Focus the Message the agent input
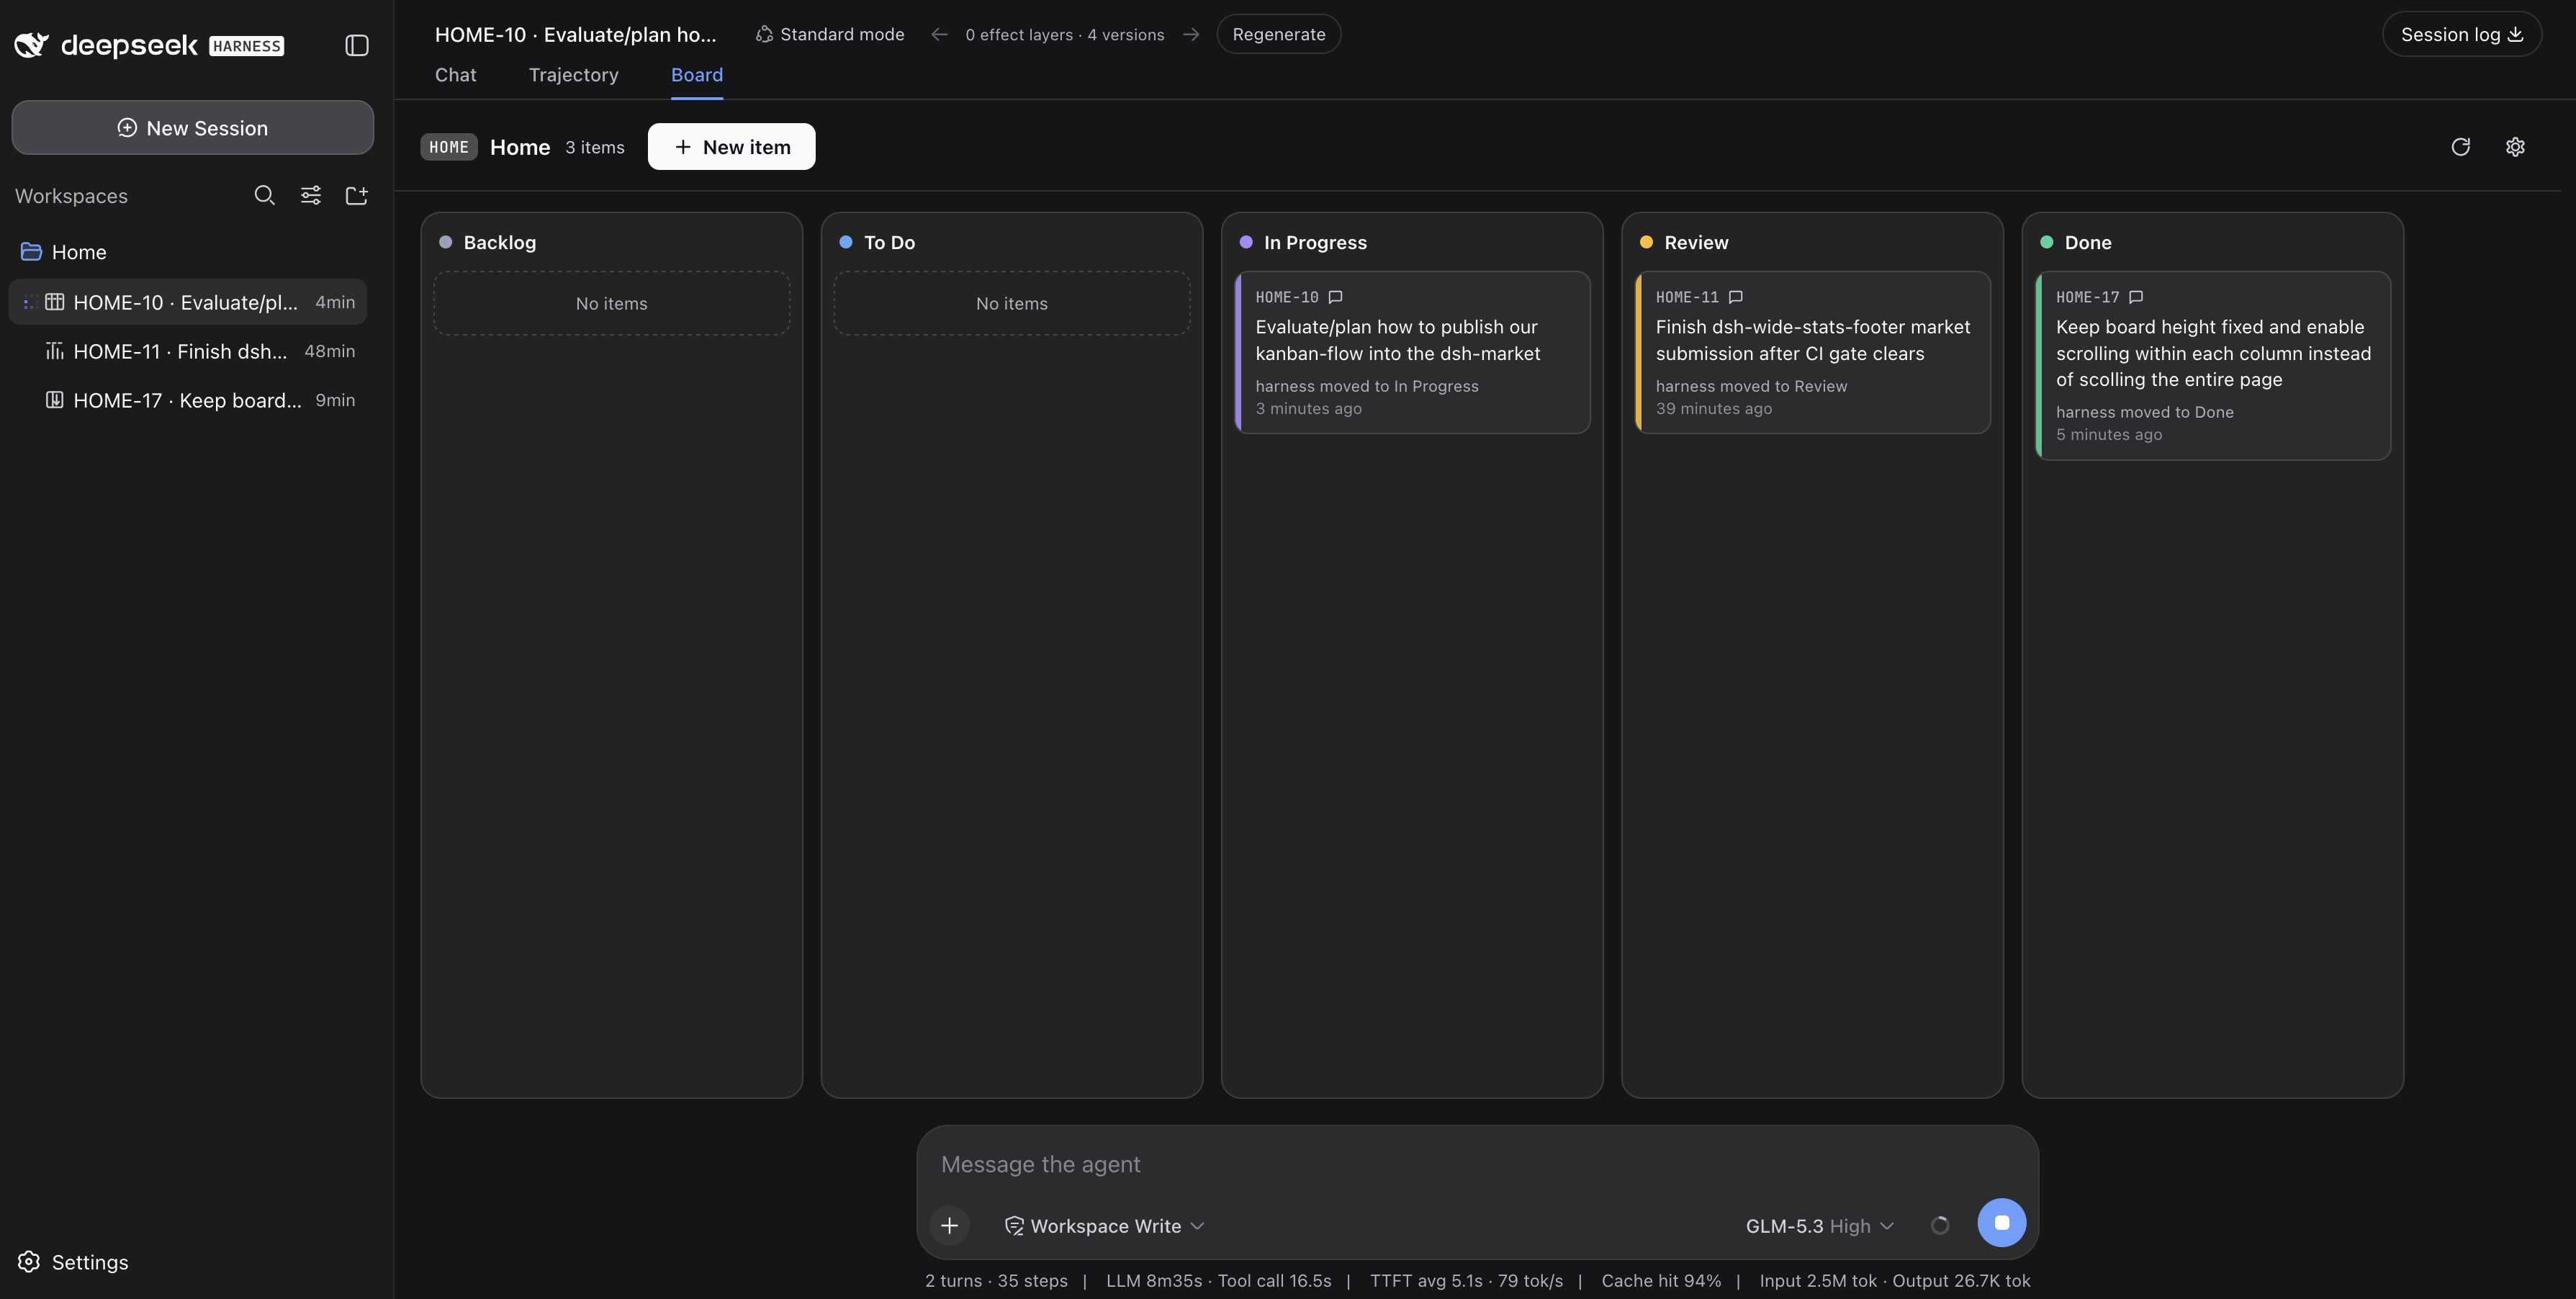This screenshot has width=2576, height=1299. coord(1477,1164)
